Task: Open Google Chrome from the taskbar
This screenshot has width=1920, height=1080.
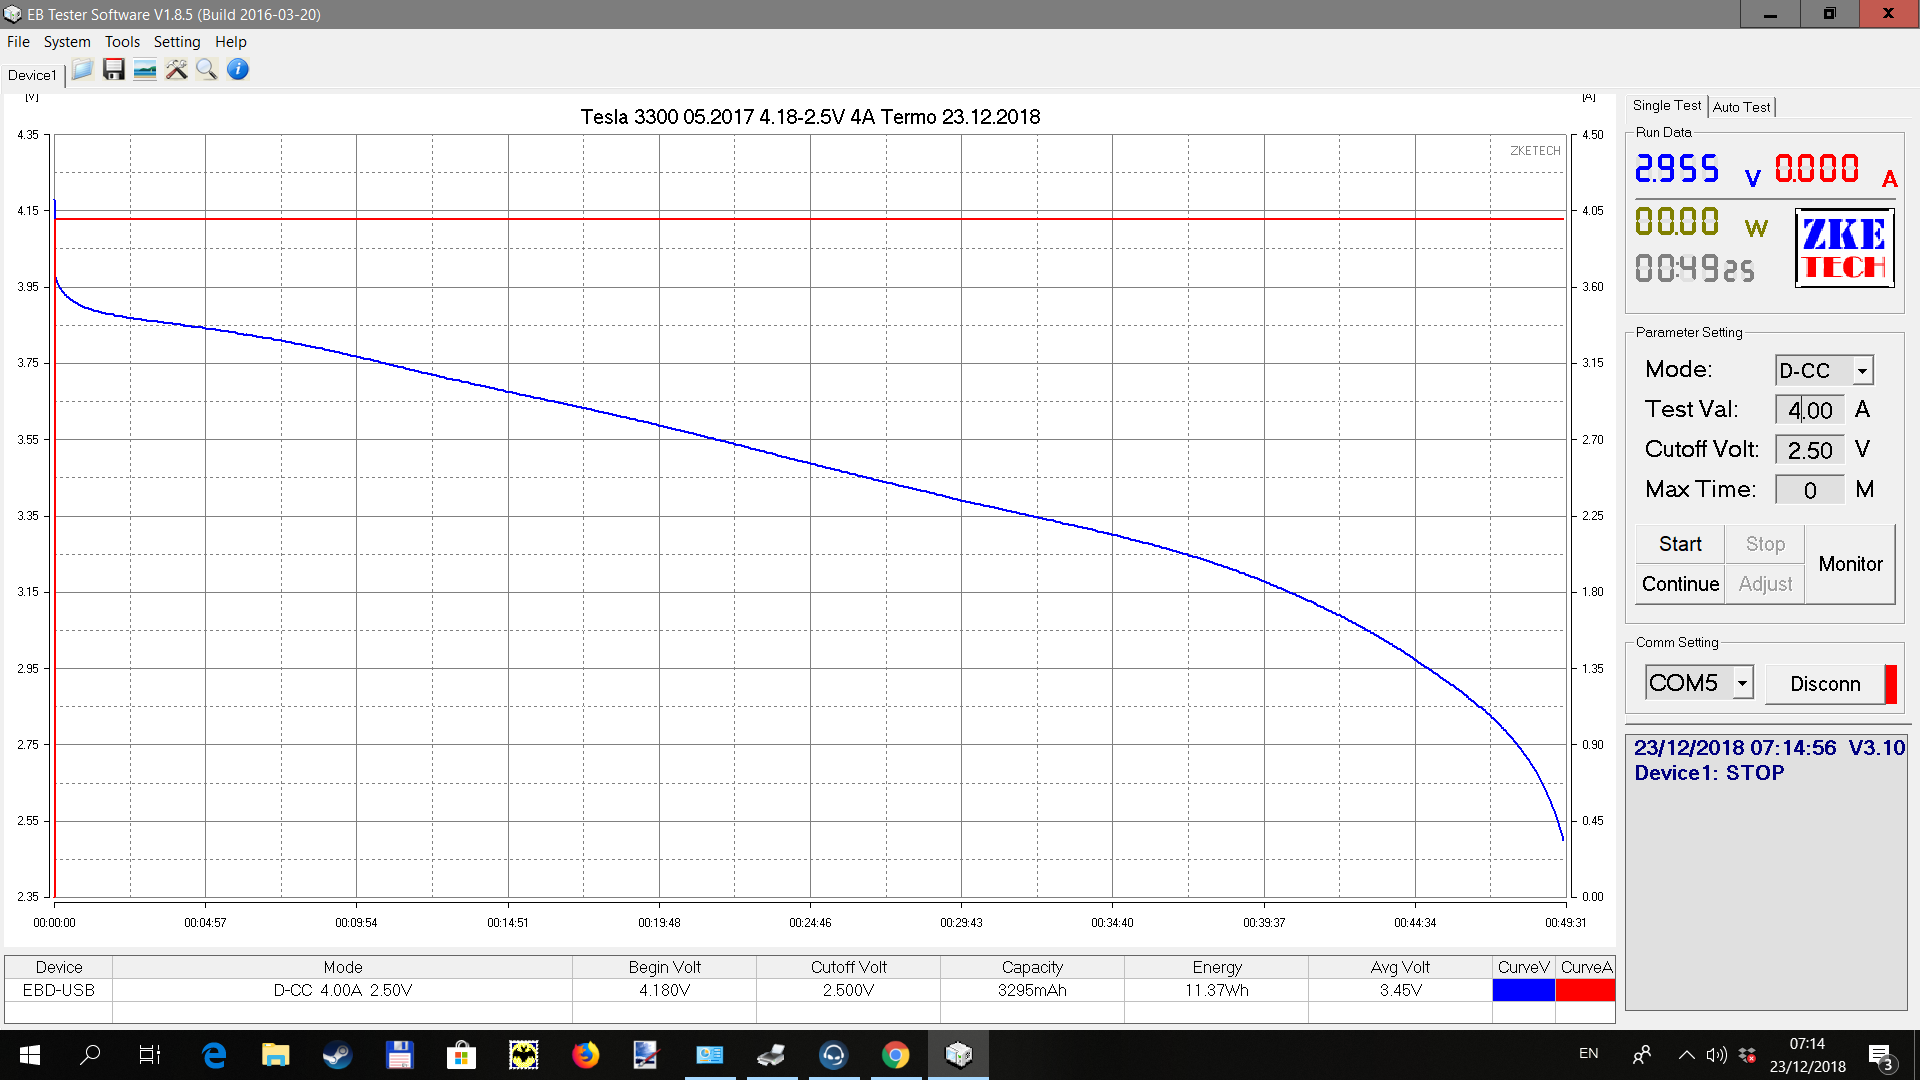Action: [896, 1055]
